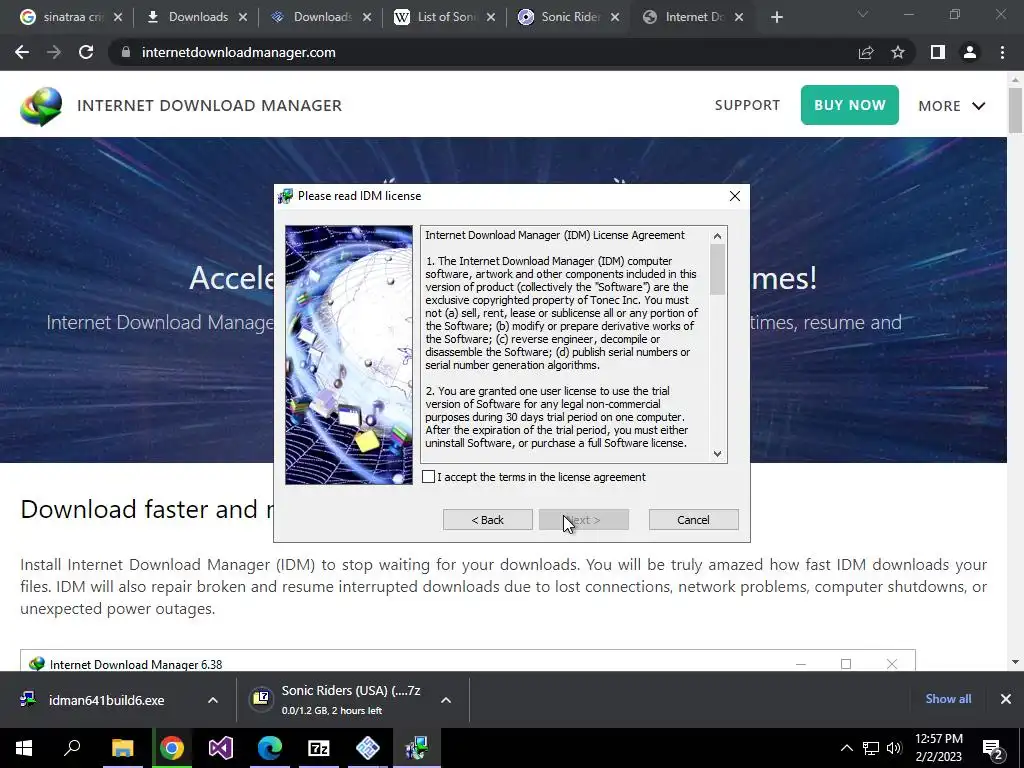
Task: Click the Cancel button in IDM dialog
Action: coord(694,520)
